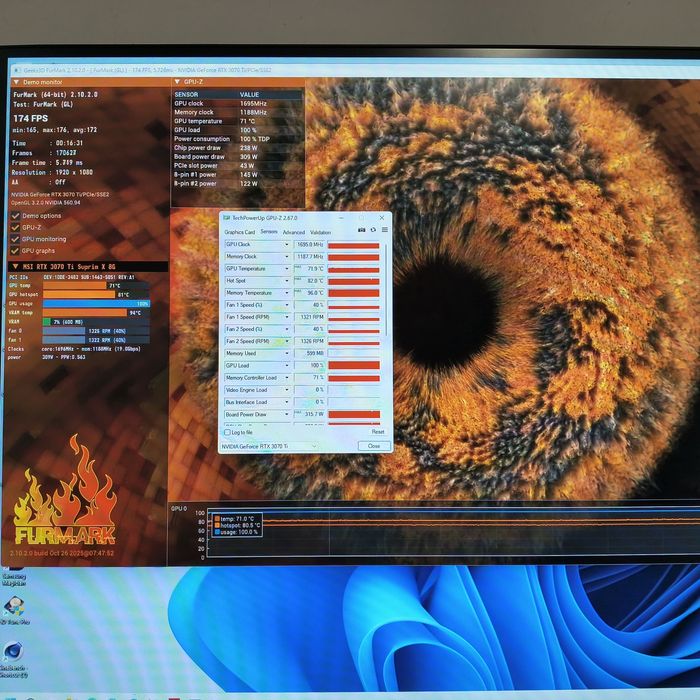Open the Memory Controller Load dropdown
Viewport: 700px width, 700px height.
coord(287,378)
